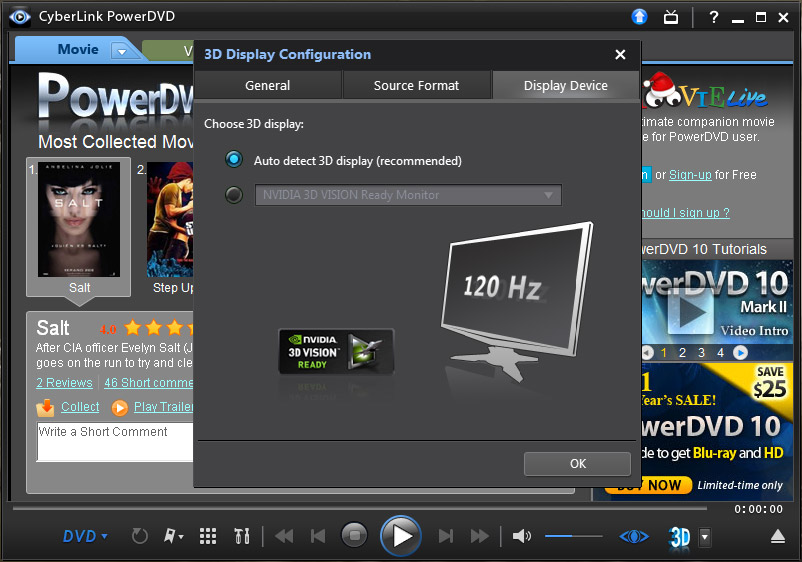Click the Sign-up link
This screenshot has width=802, height=562.
690,175
